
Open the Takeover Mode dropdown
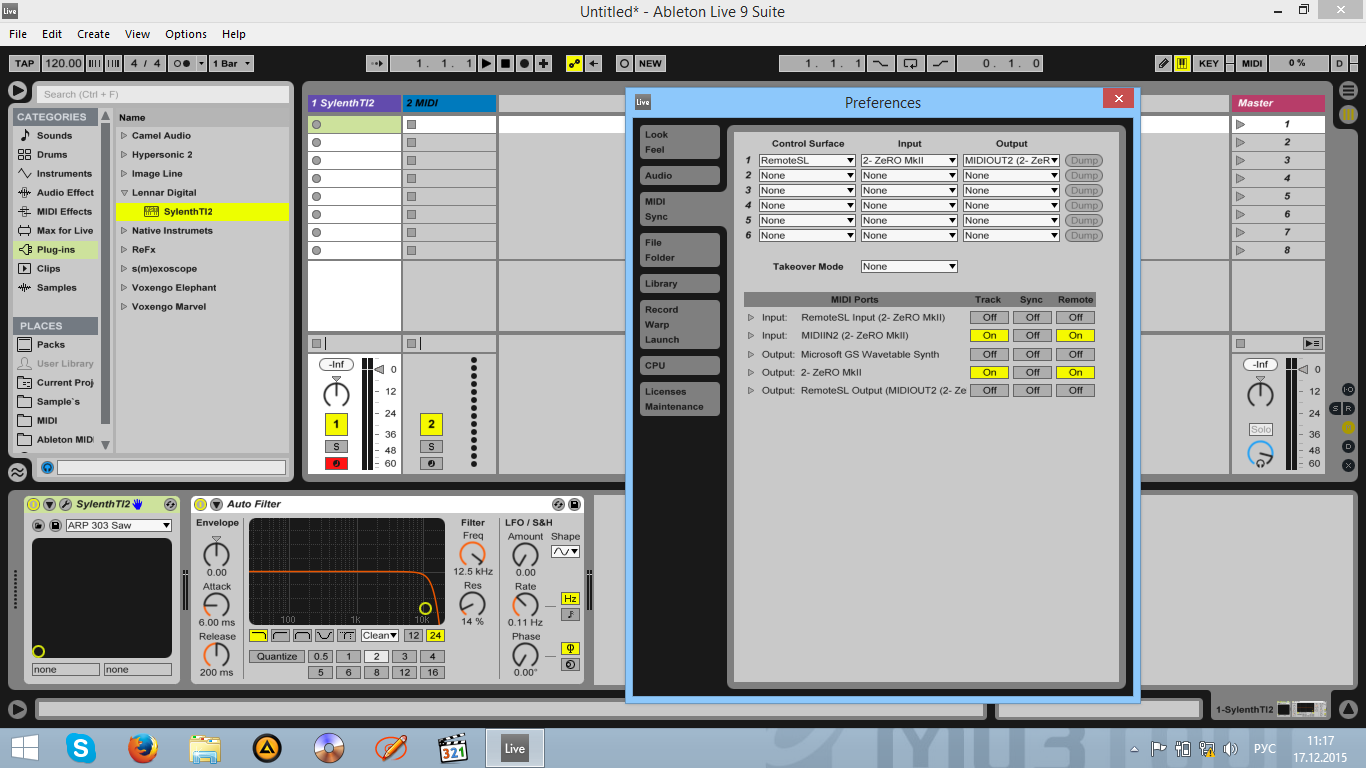(909, 267)
